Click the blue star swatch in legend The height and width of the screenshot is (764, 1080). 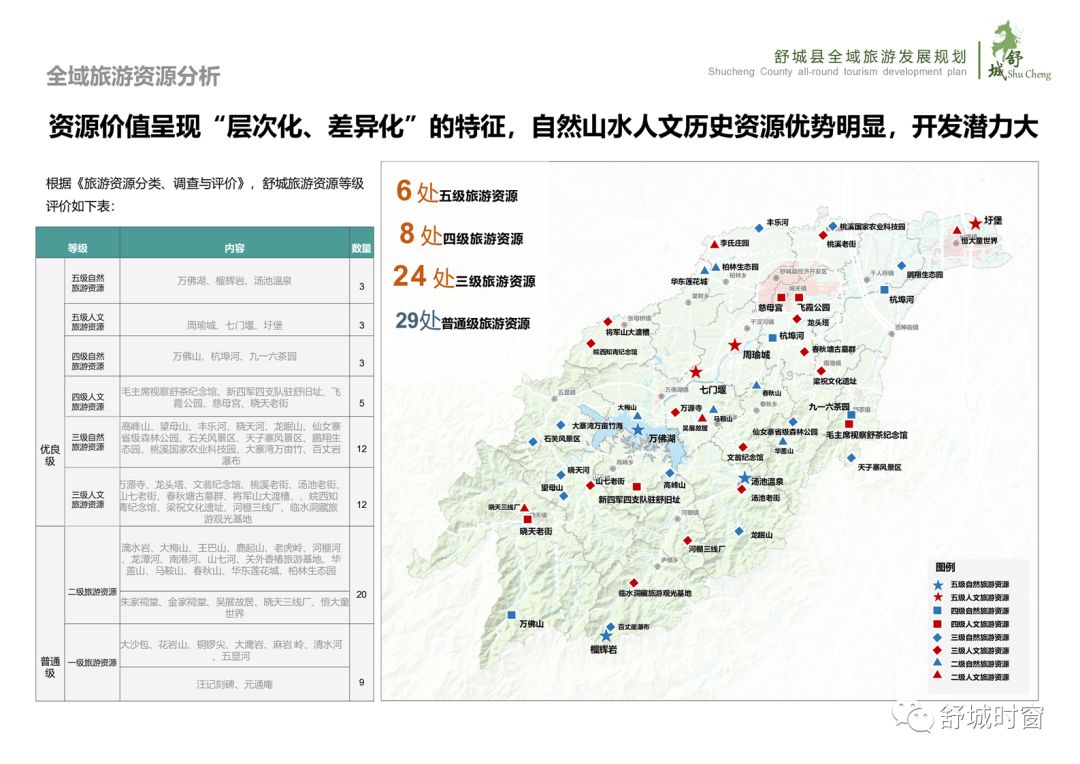click(937, 584)
